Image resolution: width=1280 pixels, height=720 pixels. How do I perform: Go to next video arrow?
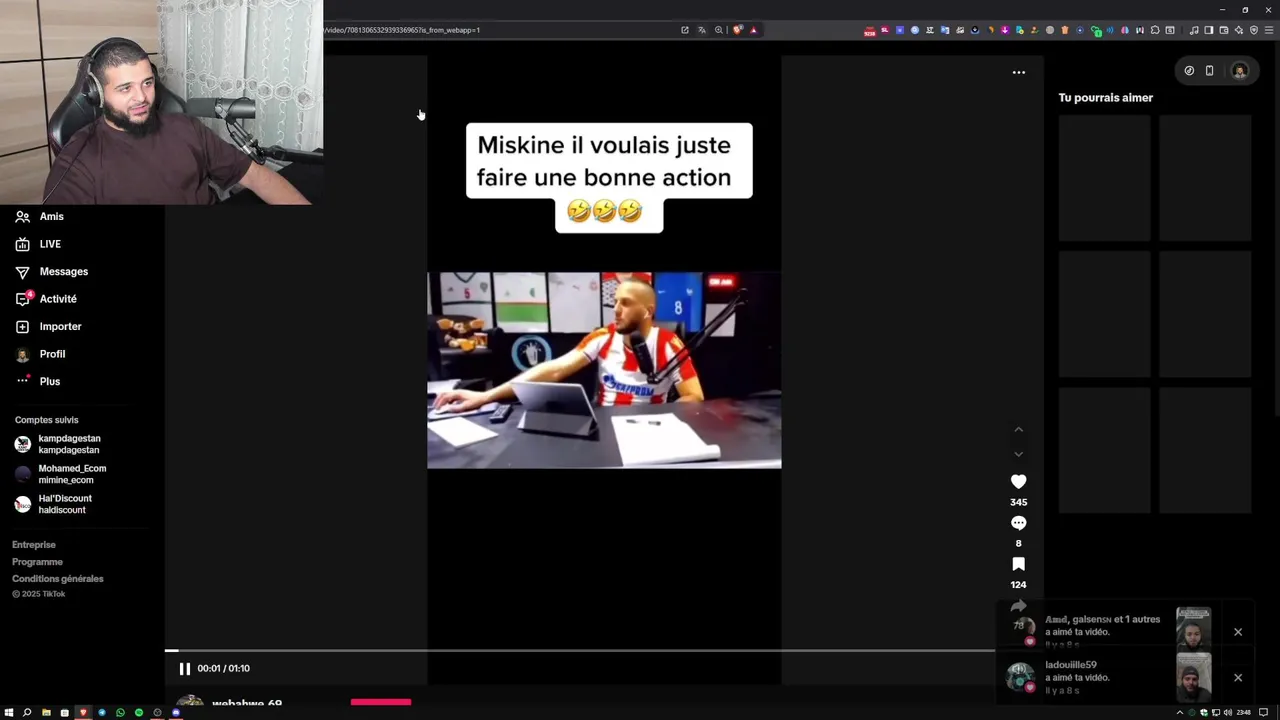(1018, 454)
